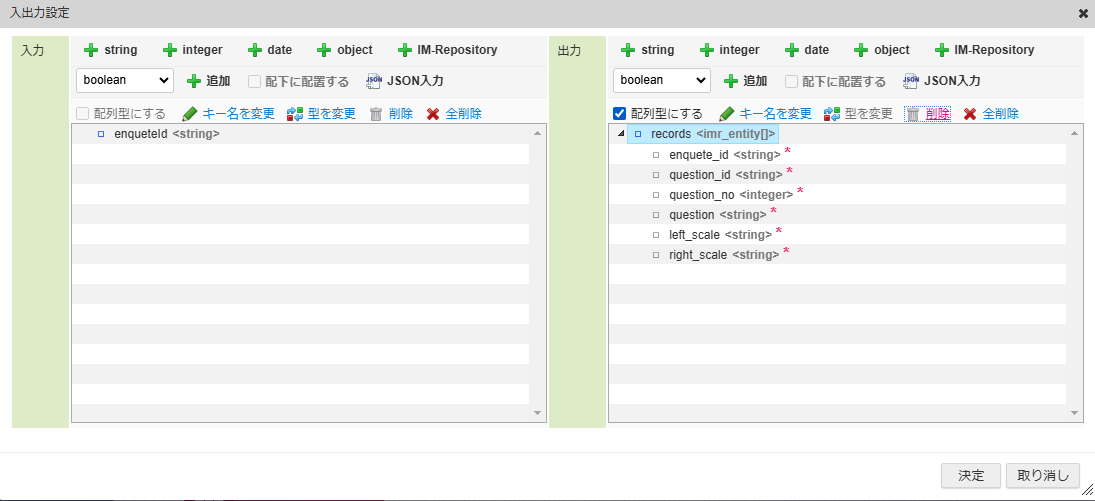1095x501 pixels.
Task: Add IM-Repository type in output panel
Action: 985,50
